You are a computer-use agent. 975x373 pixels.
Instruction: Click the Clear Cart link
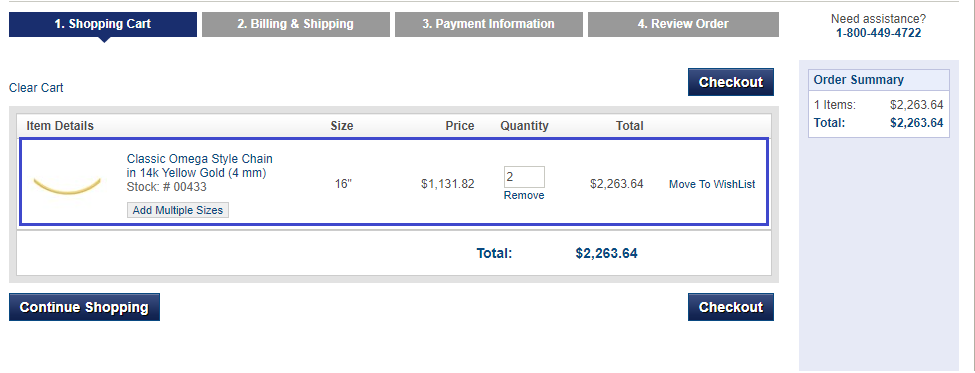tap(36, 88)
